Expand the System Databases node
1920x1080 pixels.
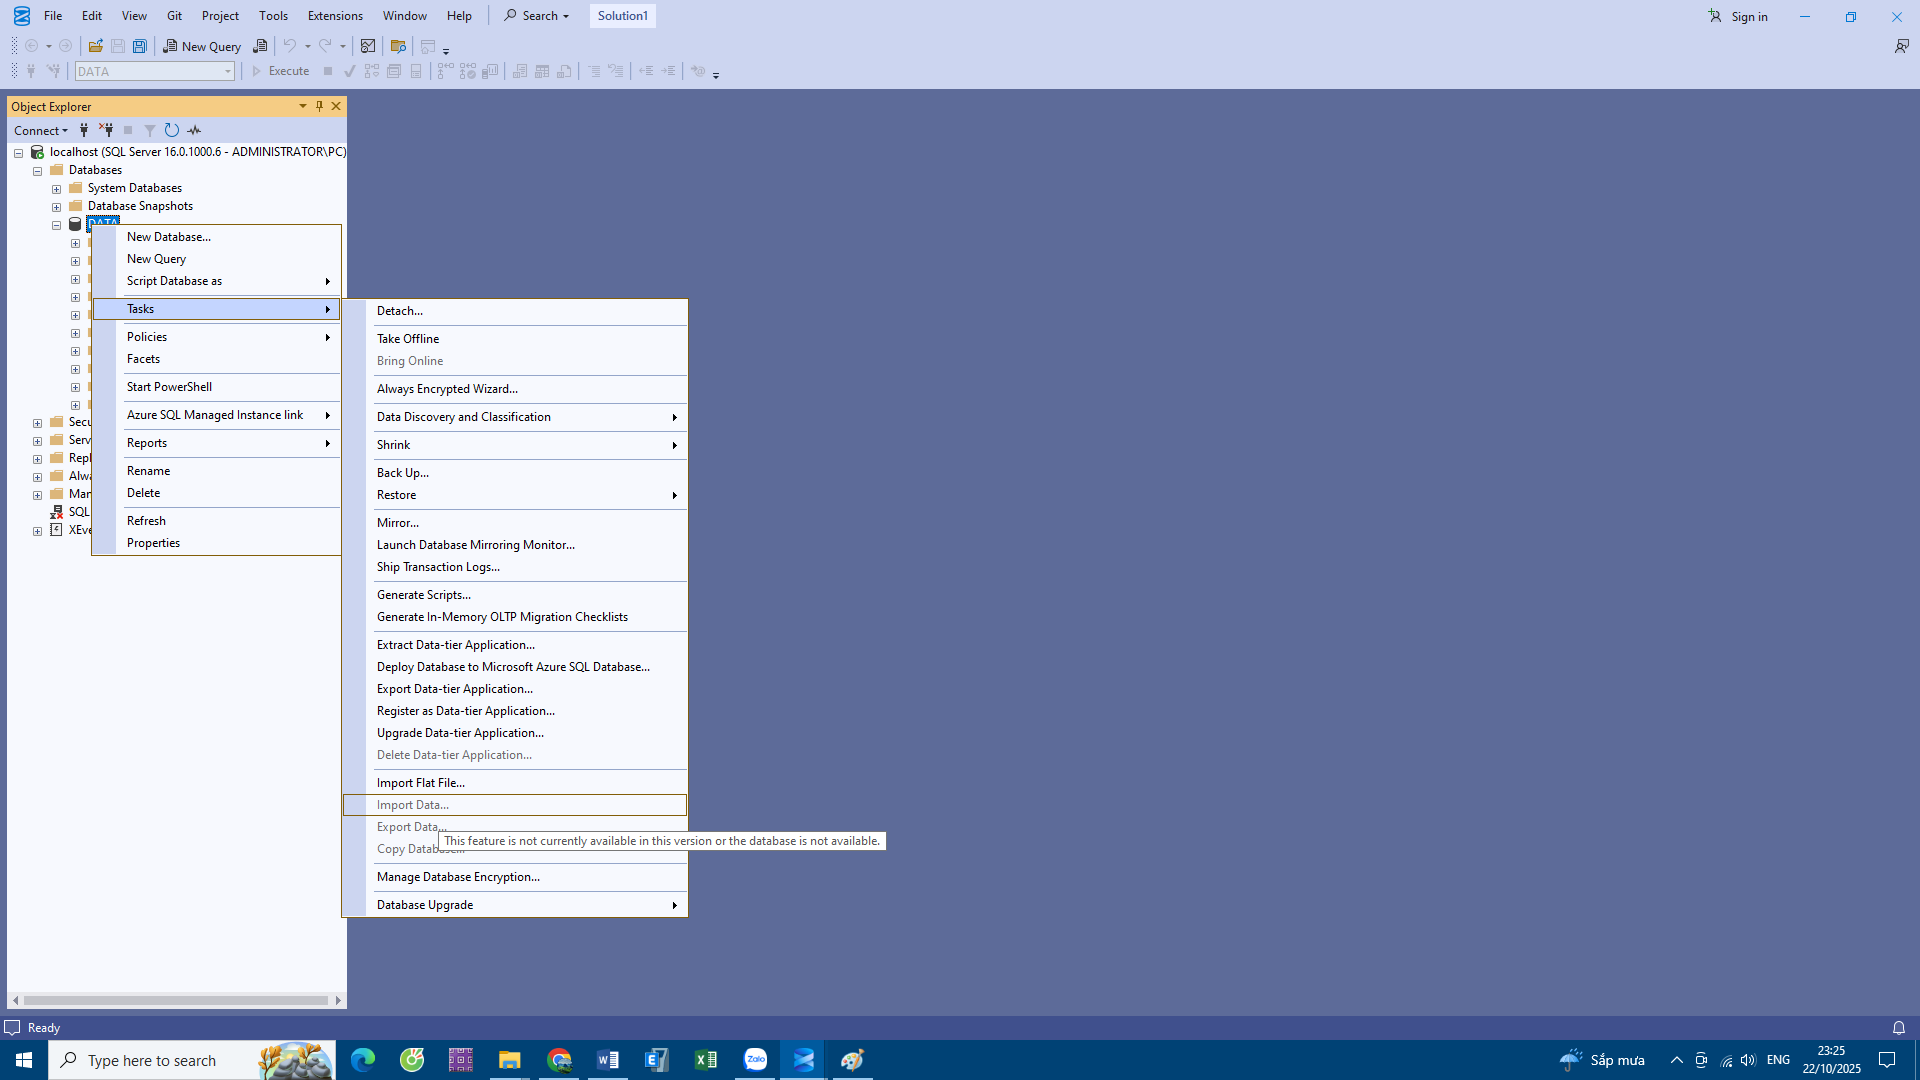pyautogui.click(x=57, y=189)
